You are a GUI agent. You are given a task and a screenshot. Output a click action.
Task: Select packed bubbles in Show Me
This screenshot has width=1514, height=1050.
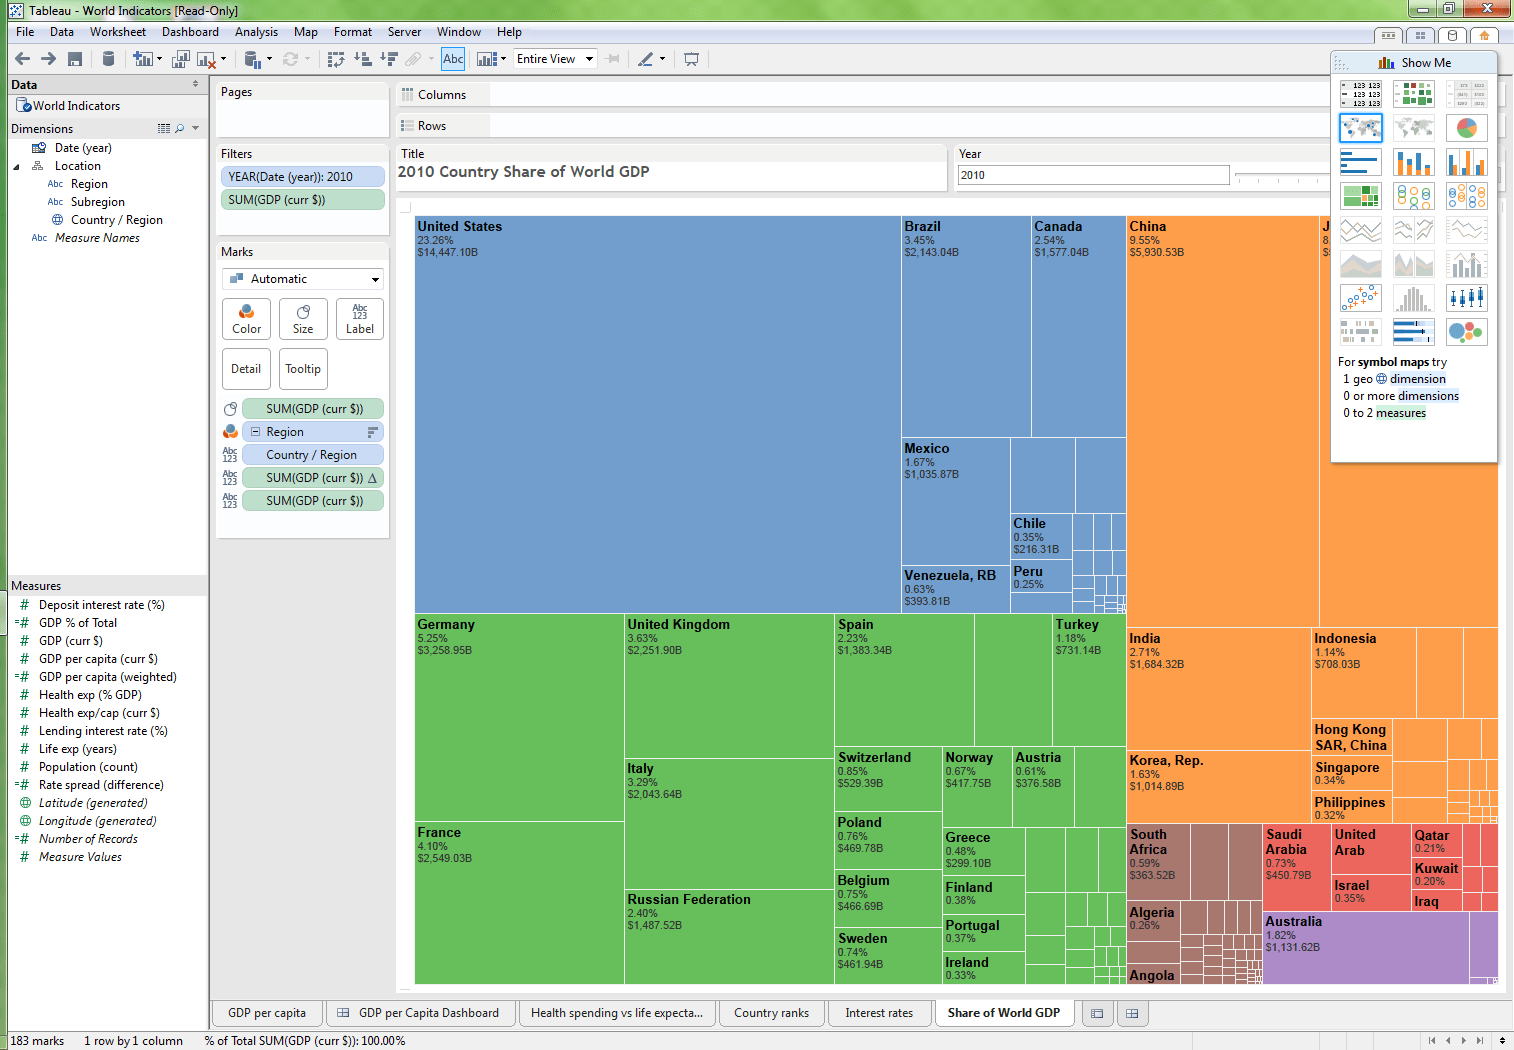click(1466, 332)
